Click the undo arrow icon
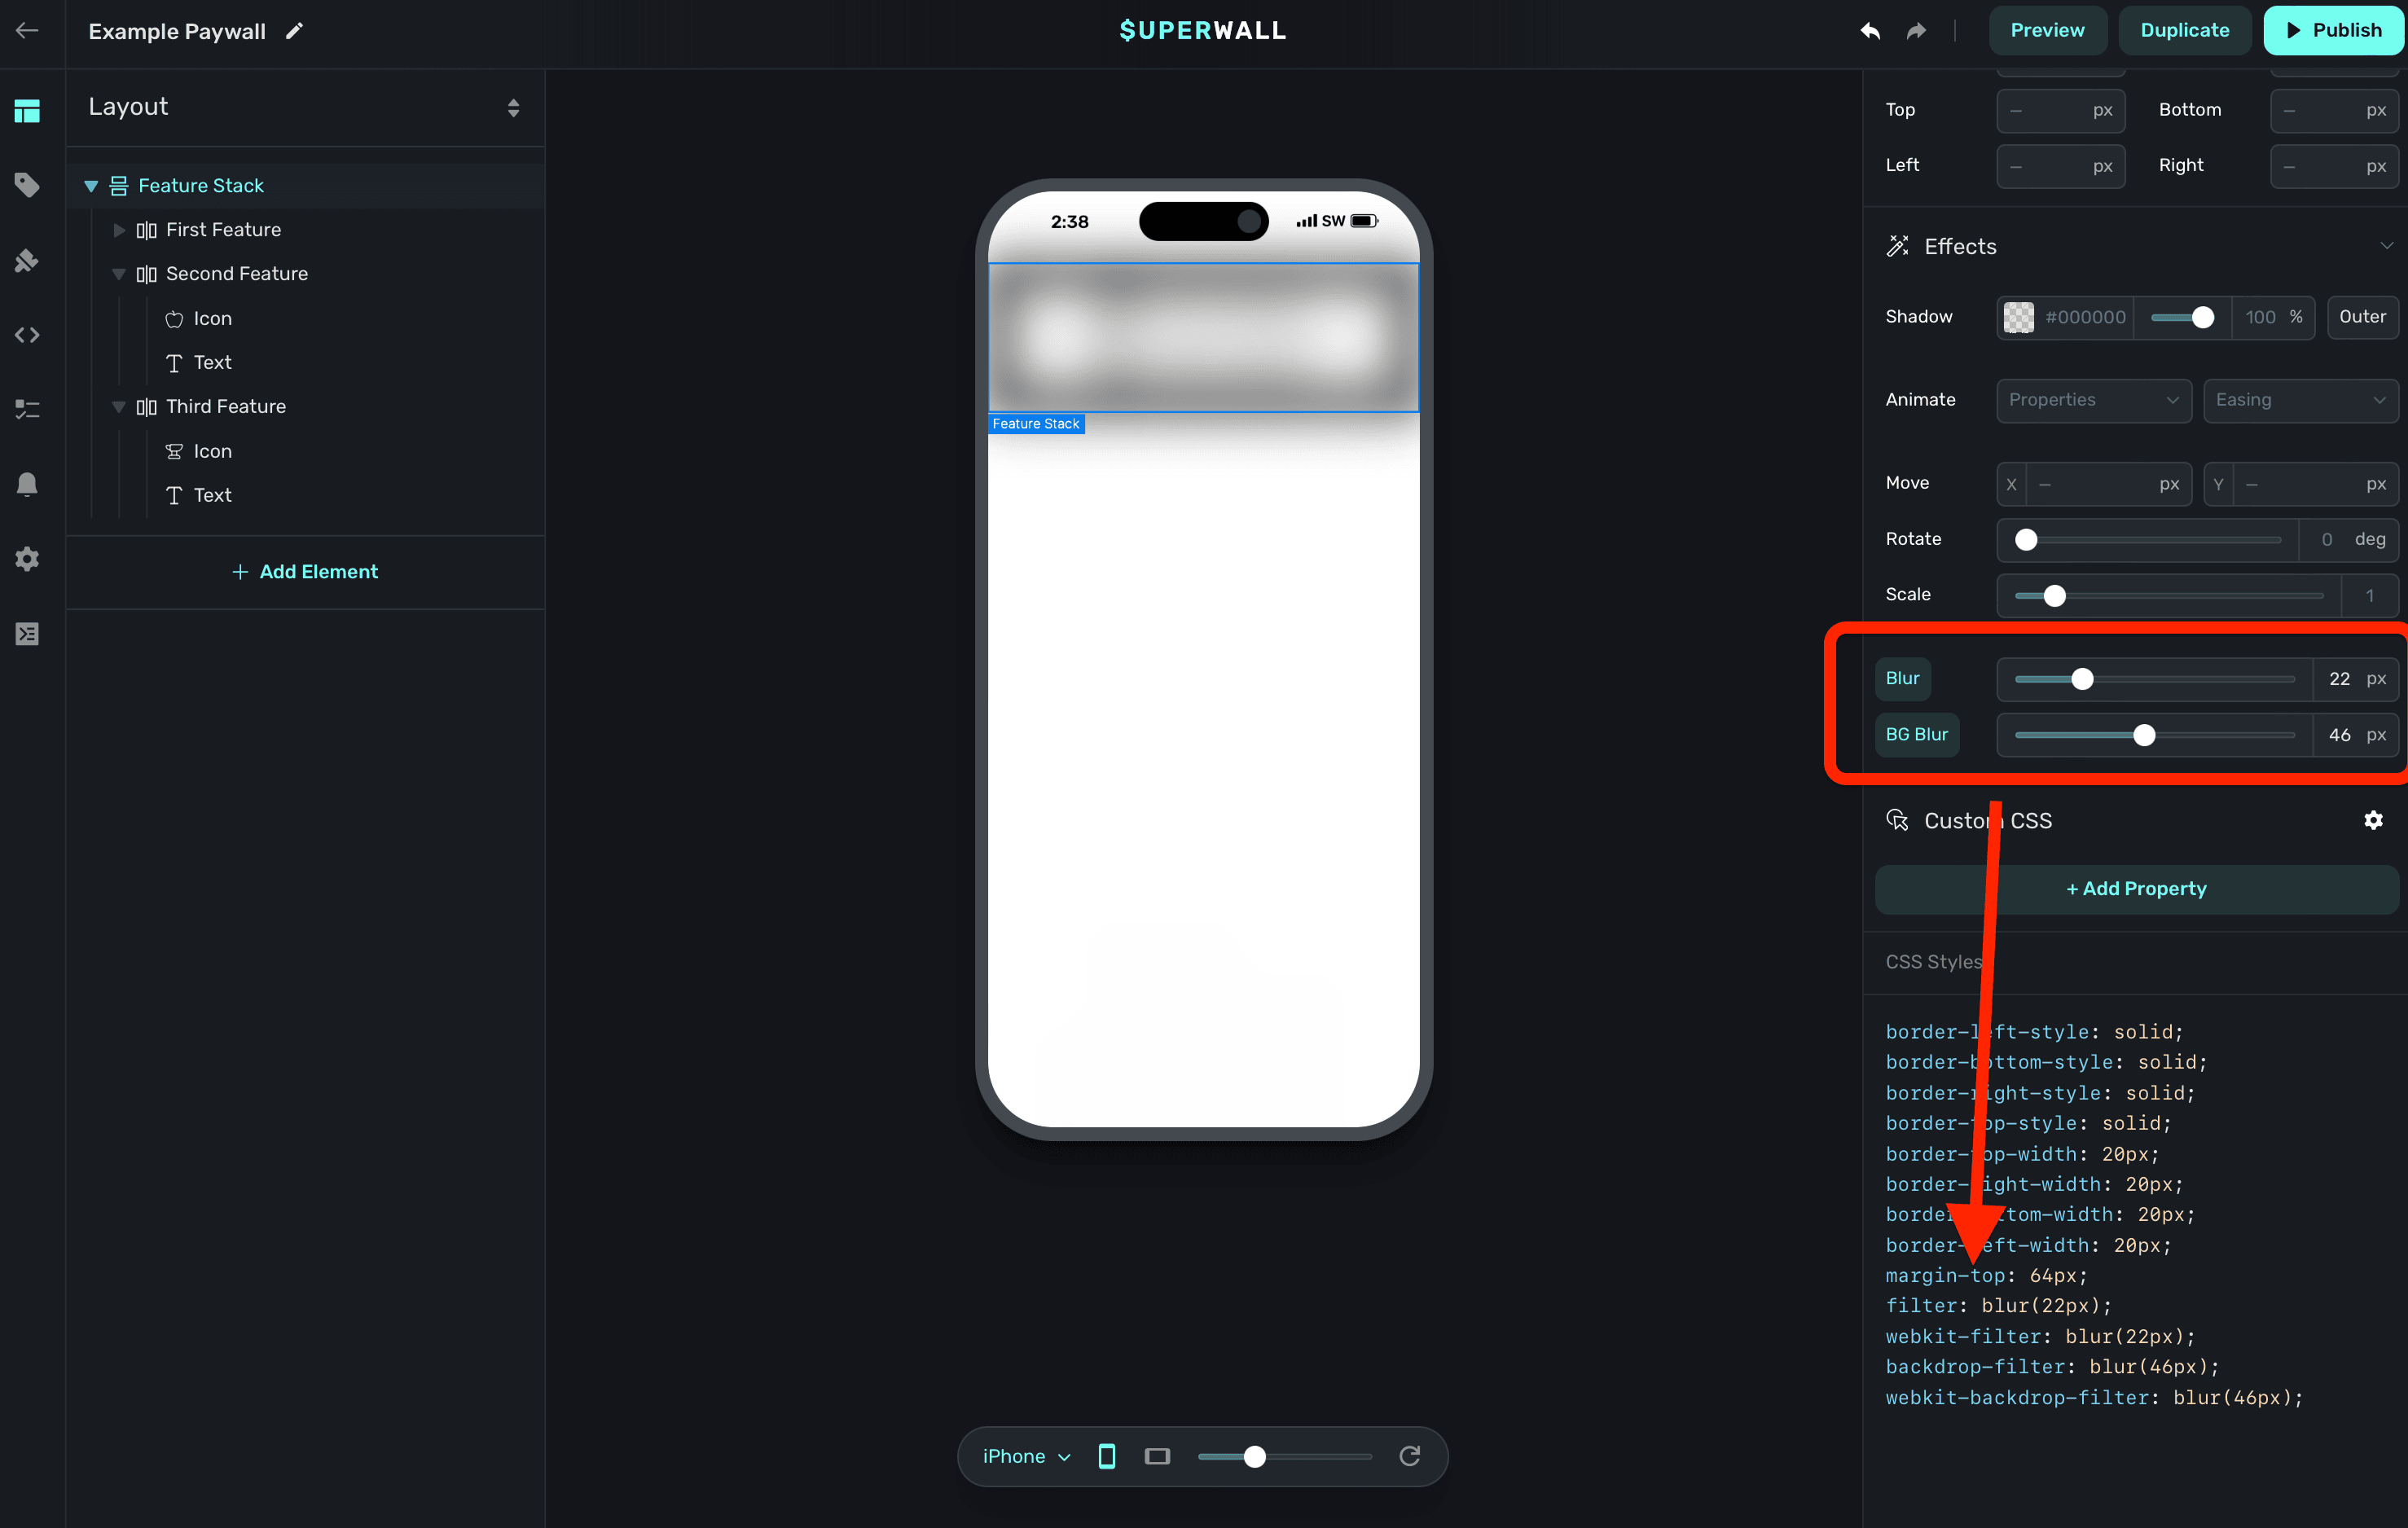 1870,31
